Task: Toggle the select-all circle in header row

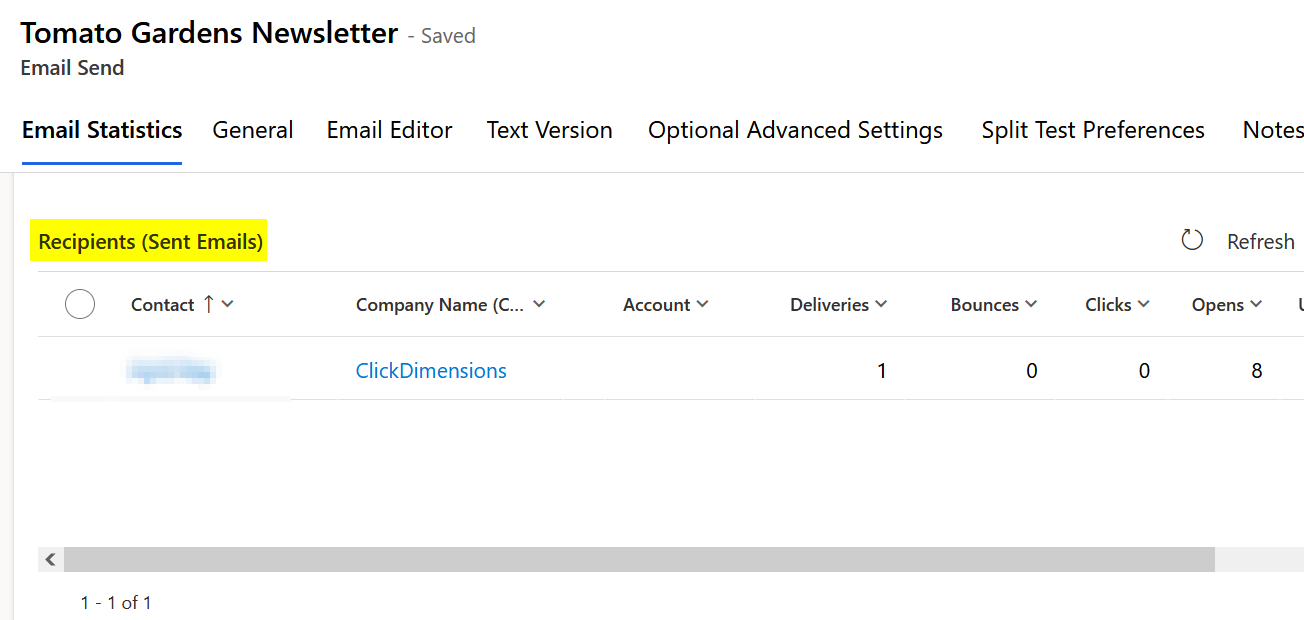Action: pyautogui.click(x=80, y=304)
